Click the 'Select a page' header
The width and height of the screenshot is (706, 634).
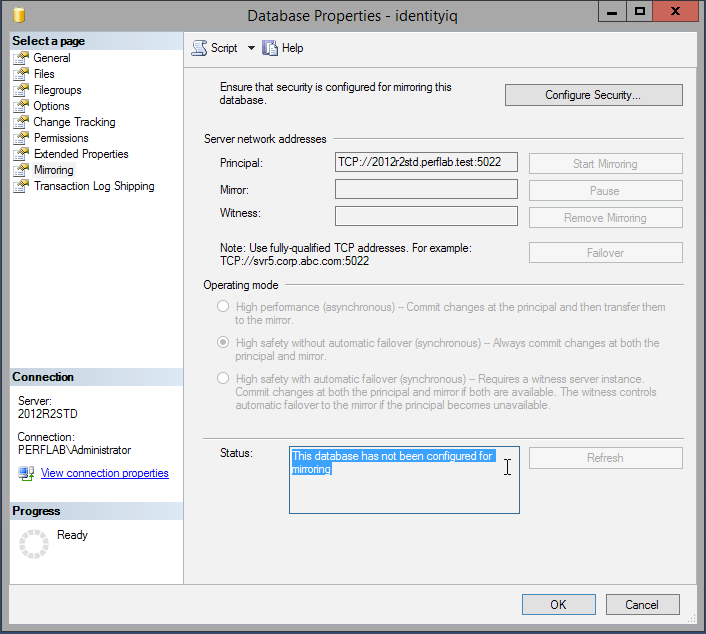(49, 41)
